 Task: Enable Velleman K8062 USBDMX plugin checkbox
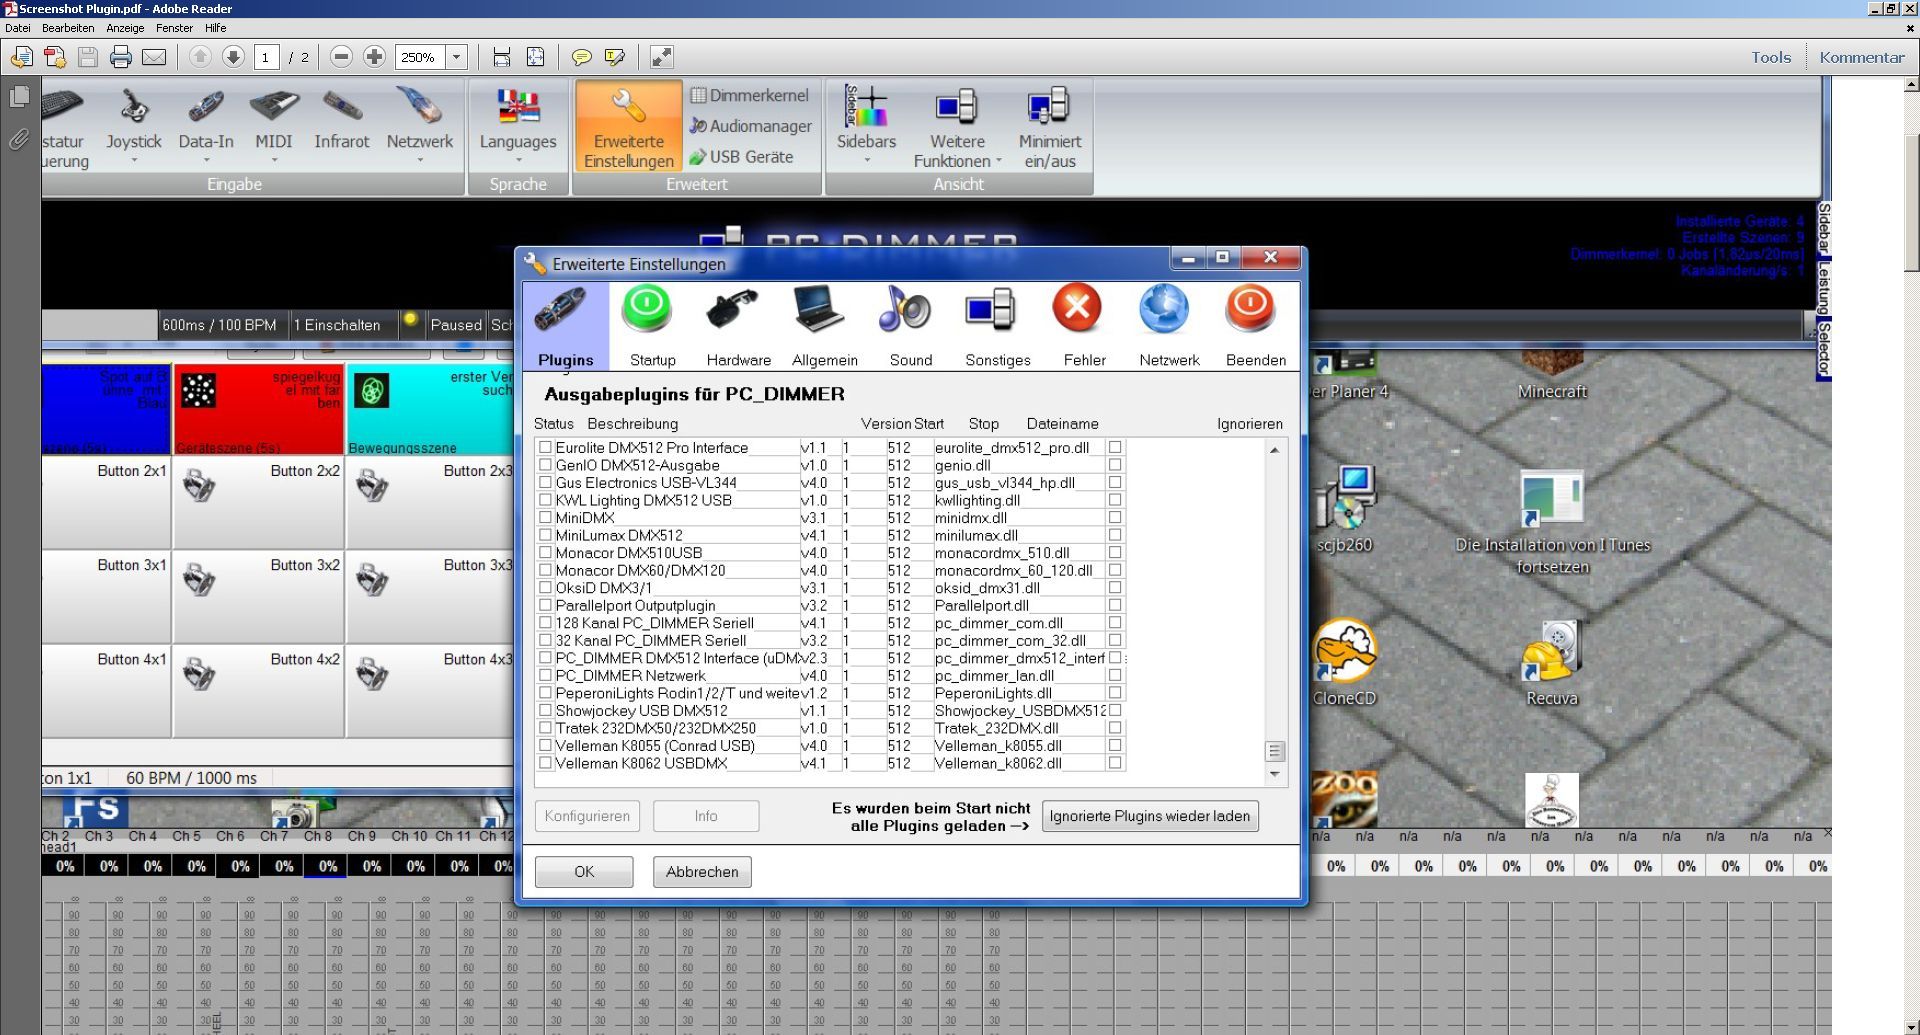(545, 763)
